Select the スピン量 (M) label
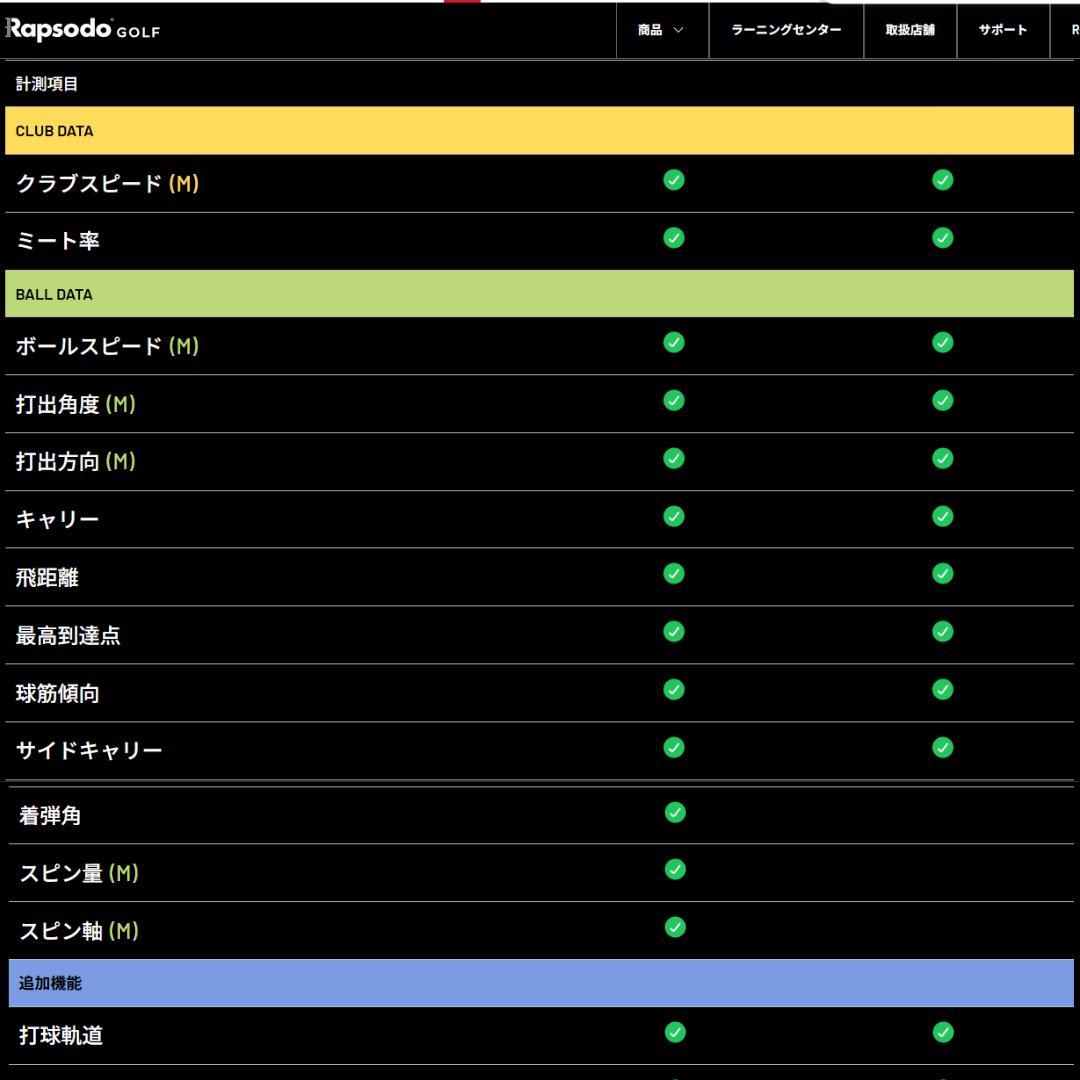The height and width of the screenshot is (1080, 1080). click(x=79, y=873)
